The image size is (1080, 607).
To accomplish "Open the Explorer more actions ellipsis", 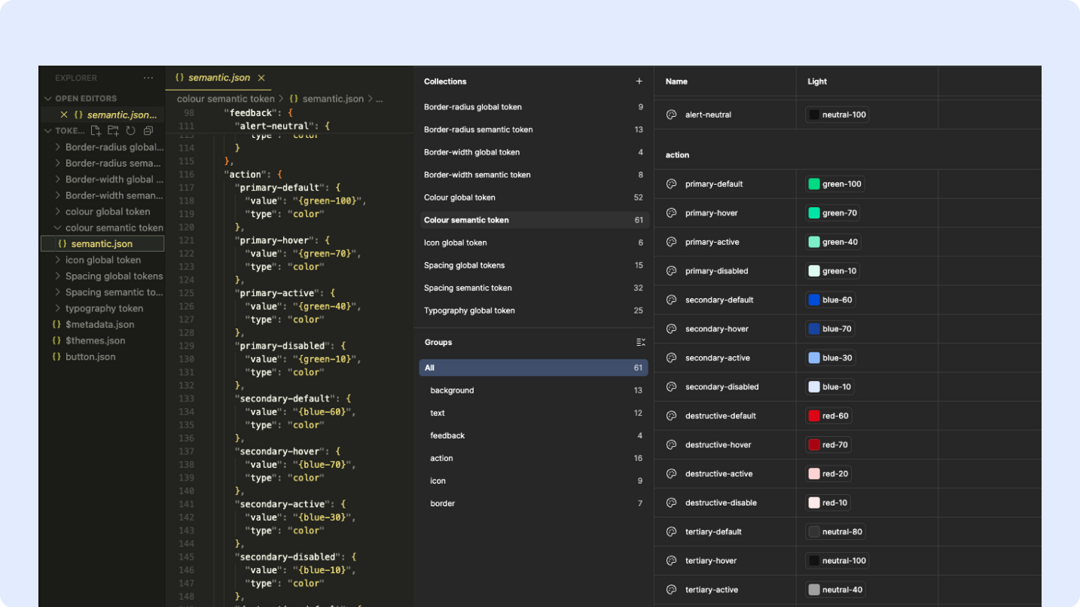I will click(x=148, y=78).
